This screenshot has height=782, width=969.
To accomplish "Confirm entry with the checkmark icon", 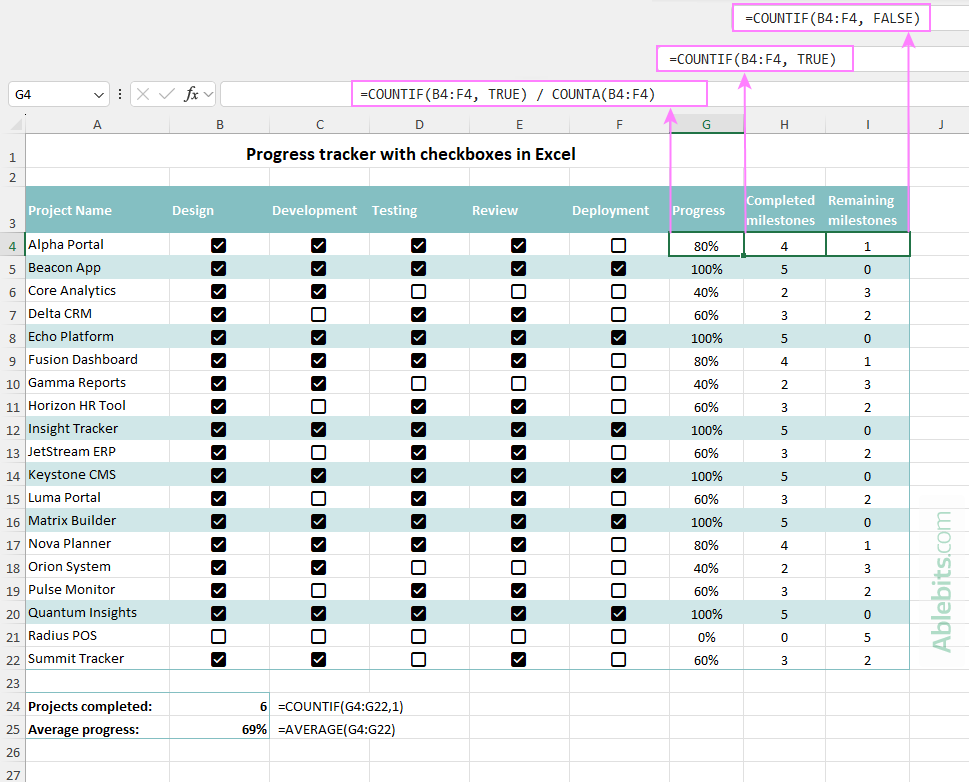I will click(x=167, y=93).
